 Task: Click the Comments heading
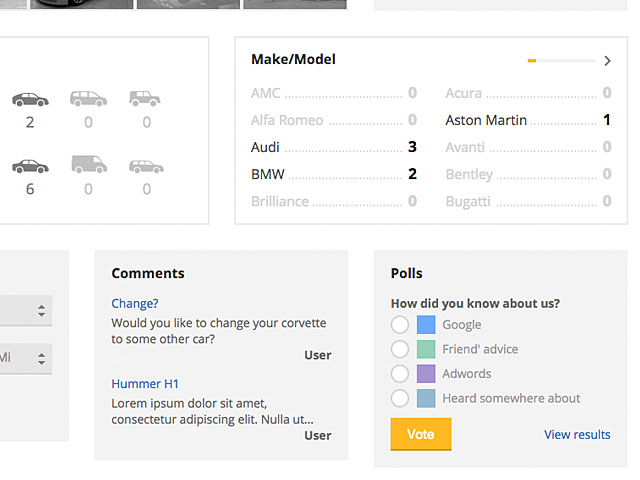tap(148, 273)
